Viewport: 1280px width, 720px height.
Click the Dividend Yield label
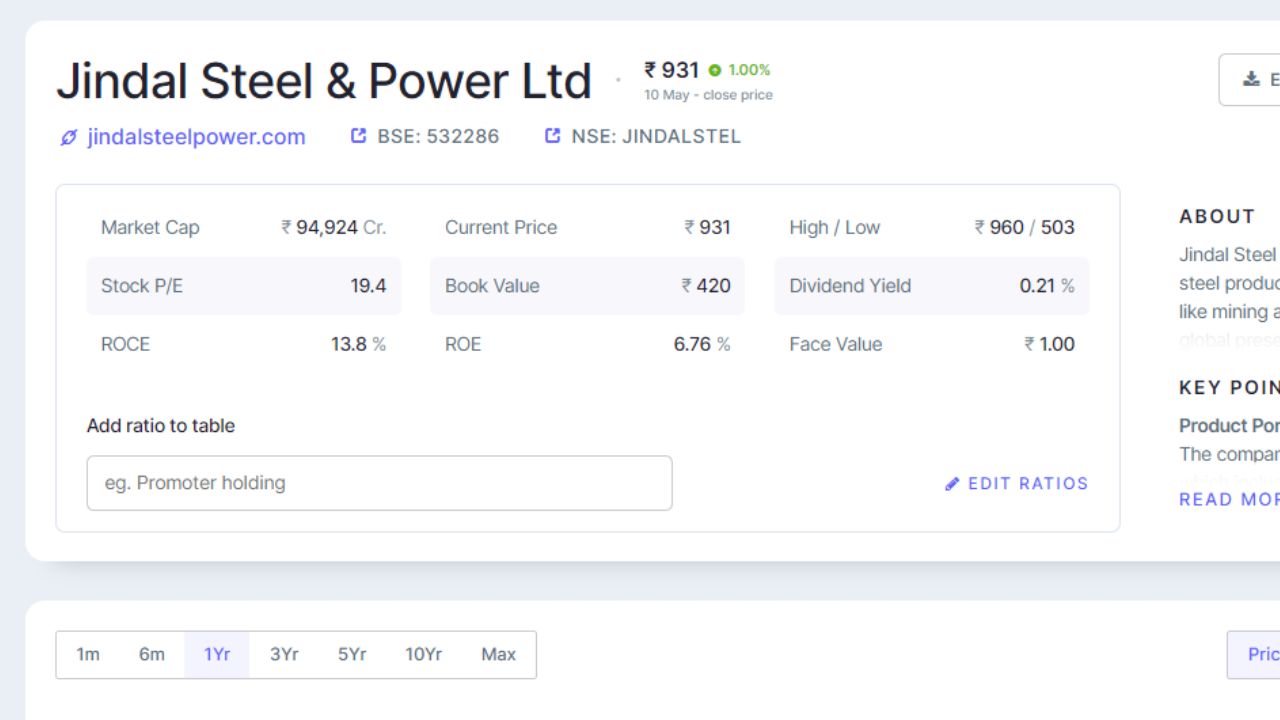point(850,286)
